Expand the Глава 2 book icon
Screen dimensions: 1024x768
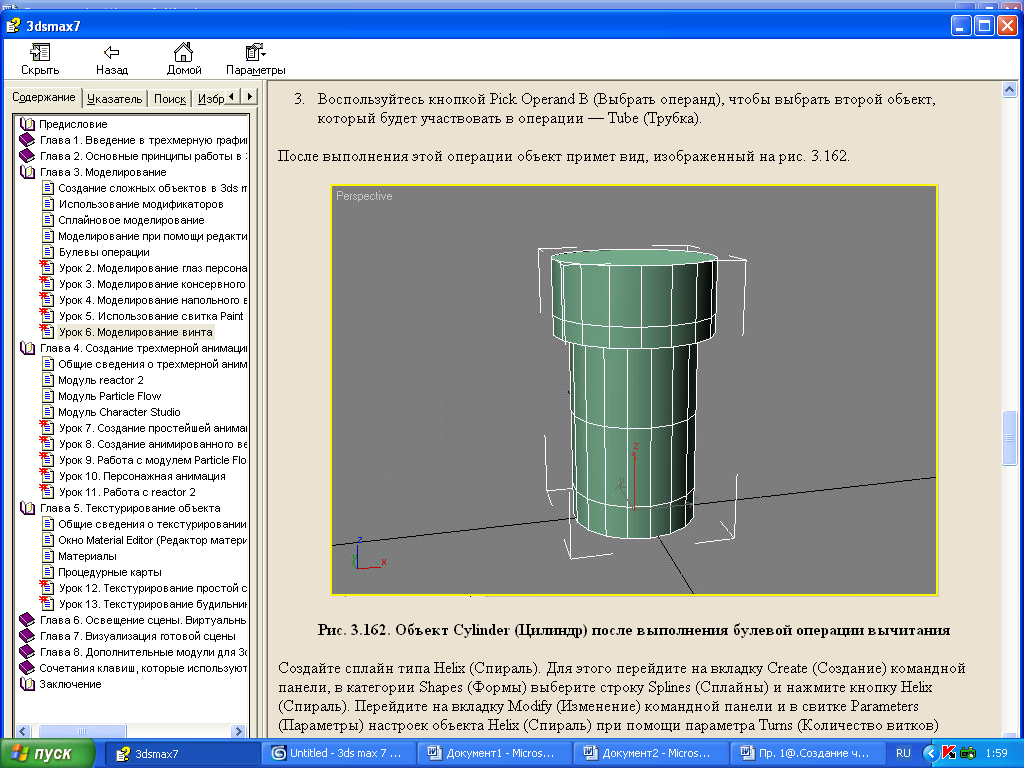tap(27, 156)
